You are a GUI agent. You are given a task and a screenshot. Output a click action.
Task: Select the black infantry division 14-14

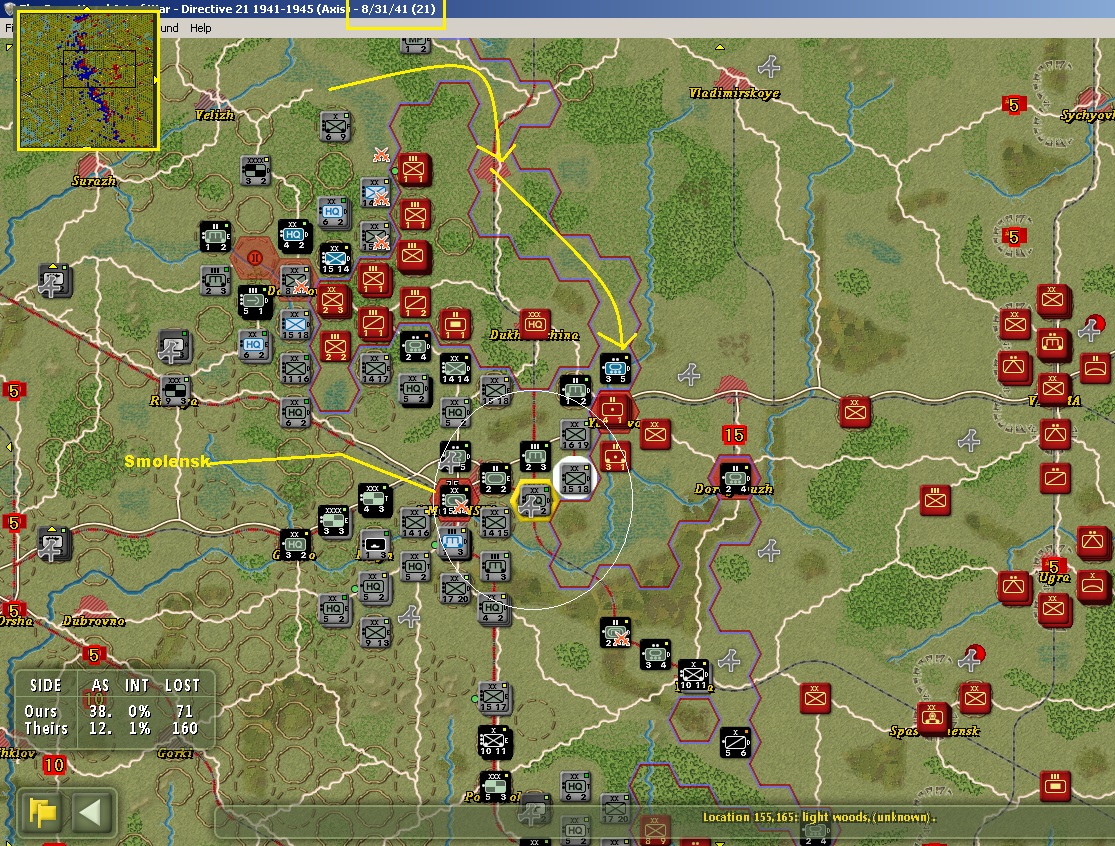[x=455, y=368]
